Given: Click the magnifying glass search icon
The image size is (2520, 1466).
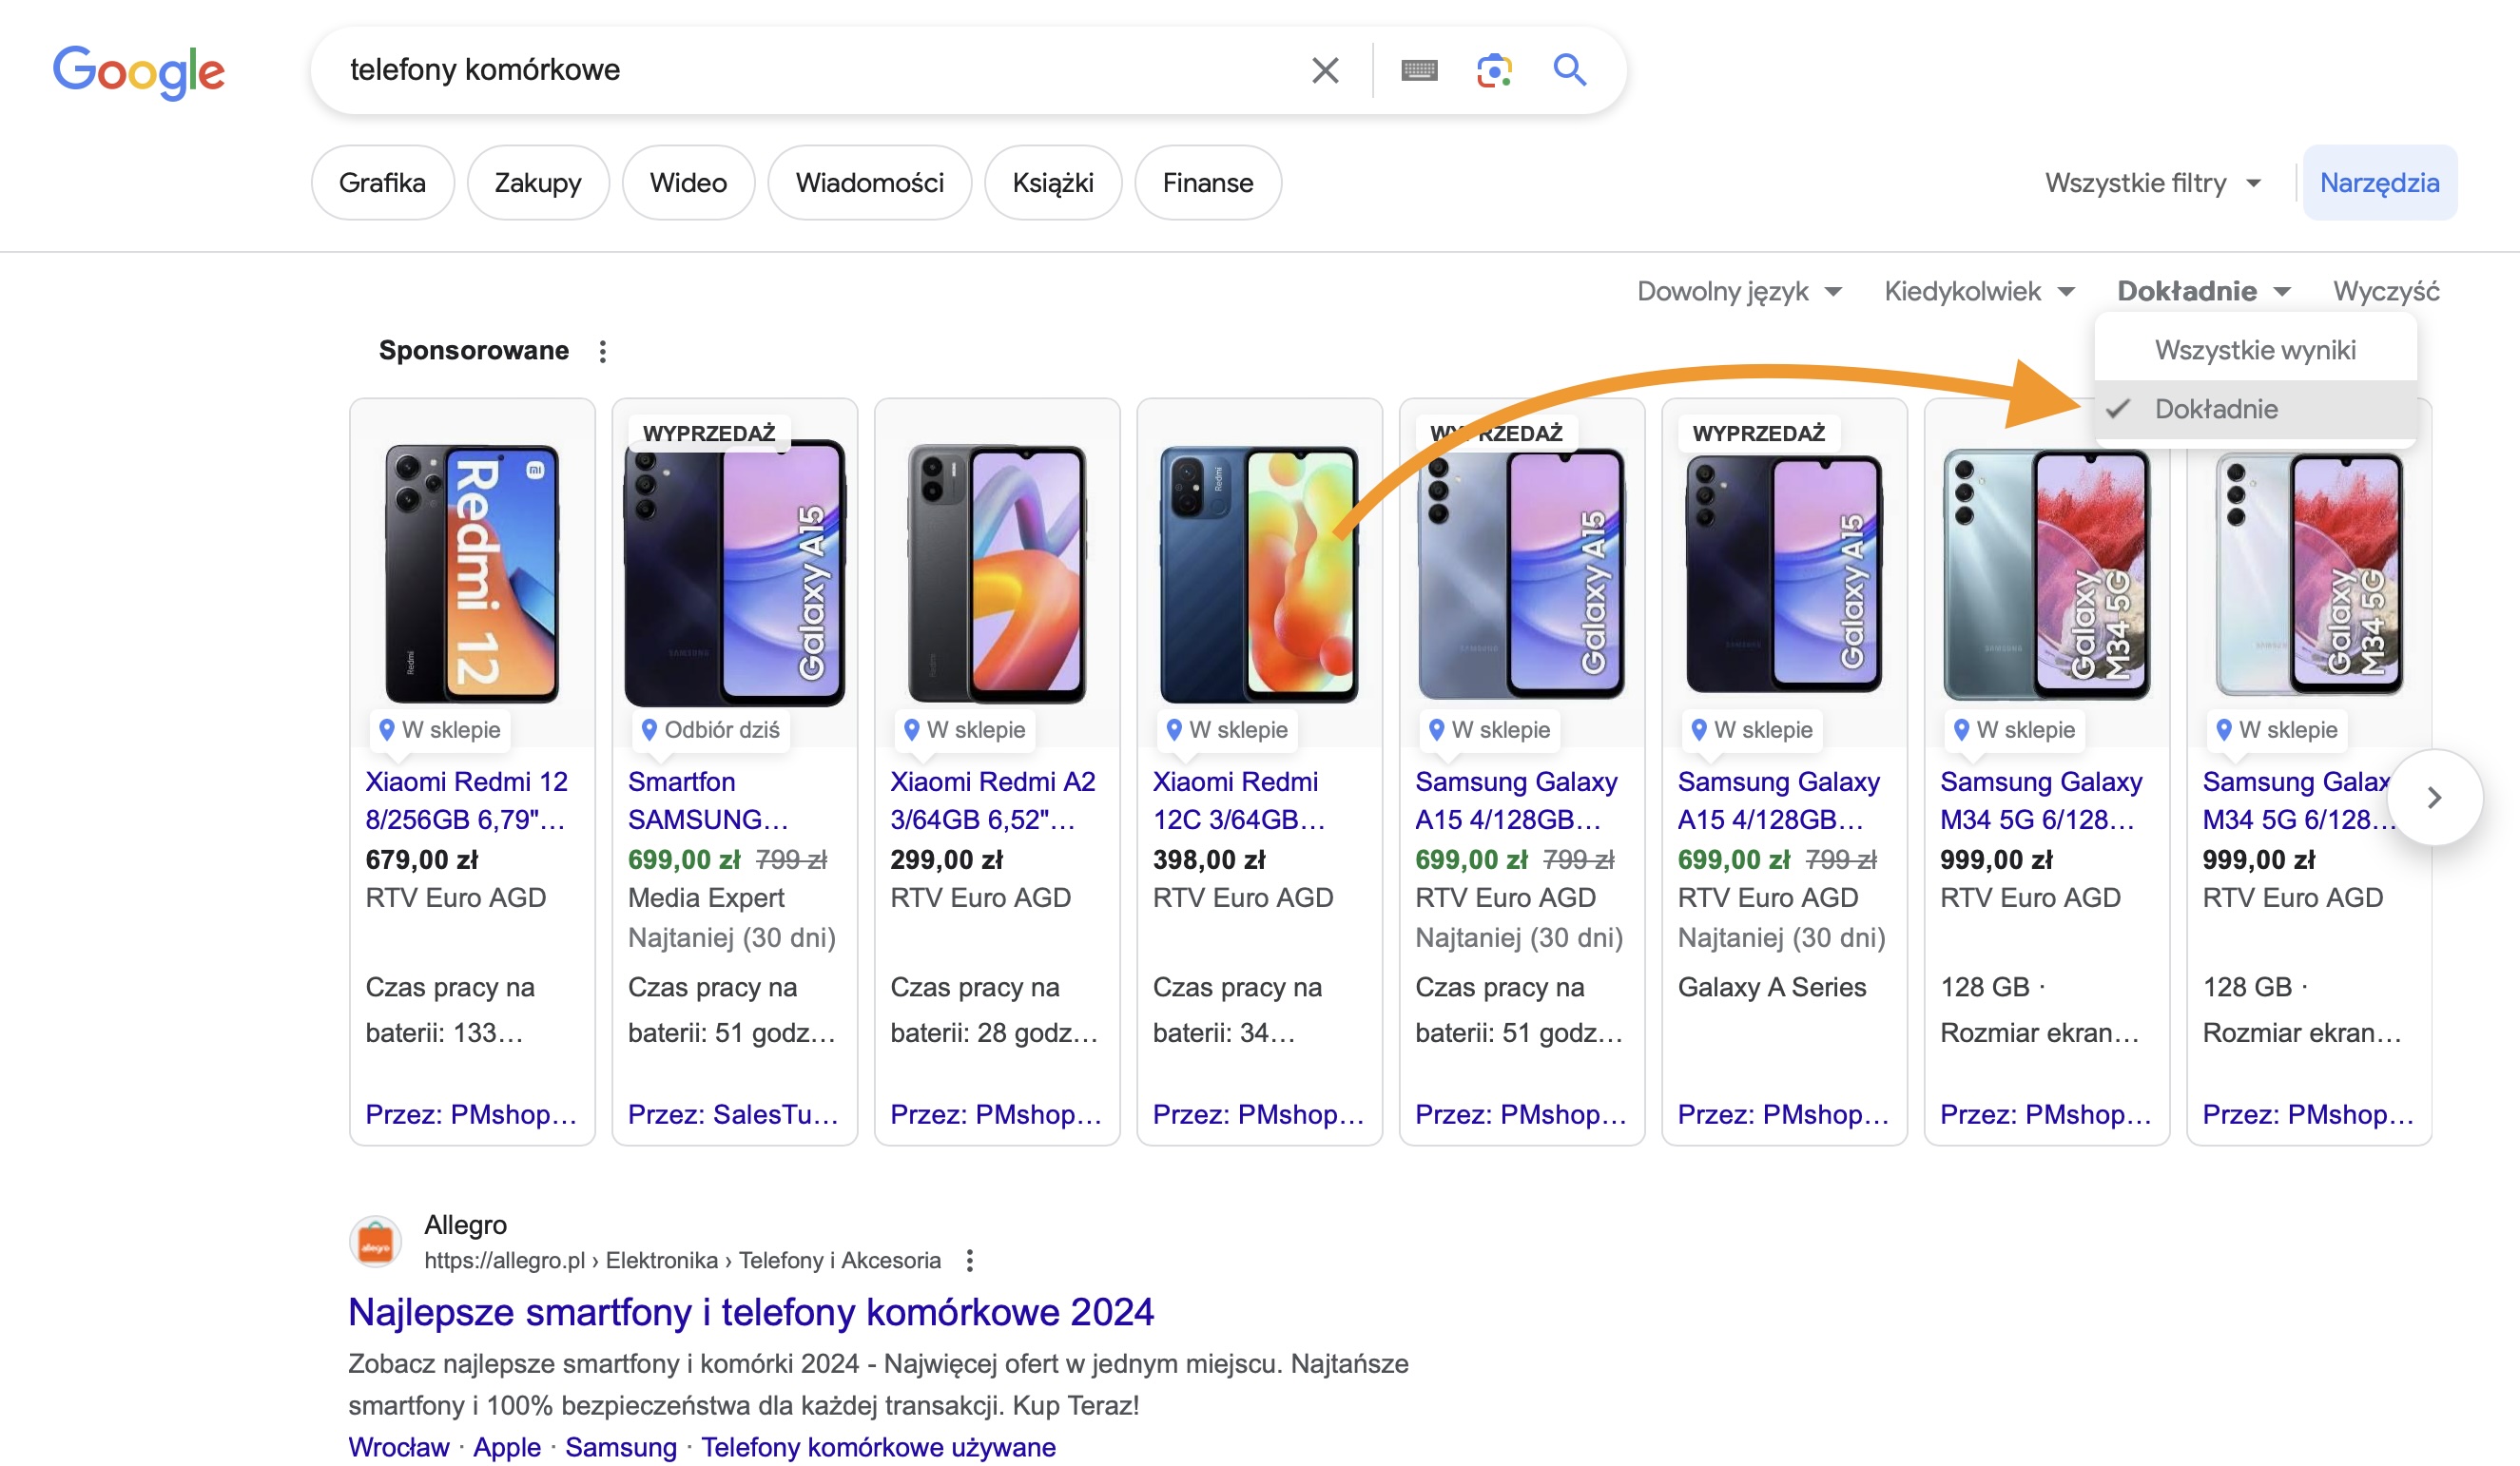Looking at the screenshot, I should click(1569, 70).
